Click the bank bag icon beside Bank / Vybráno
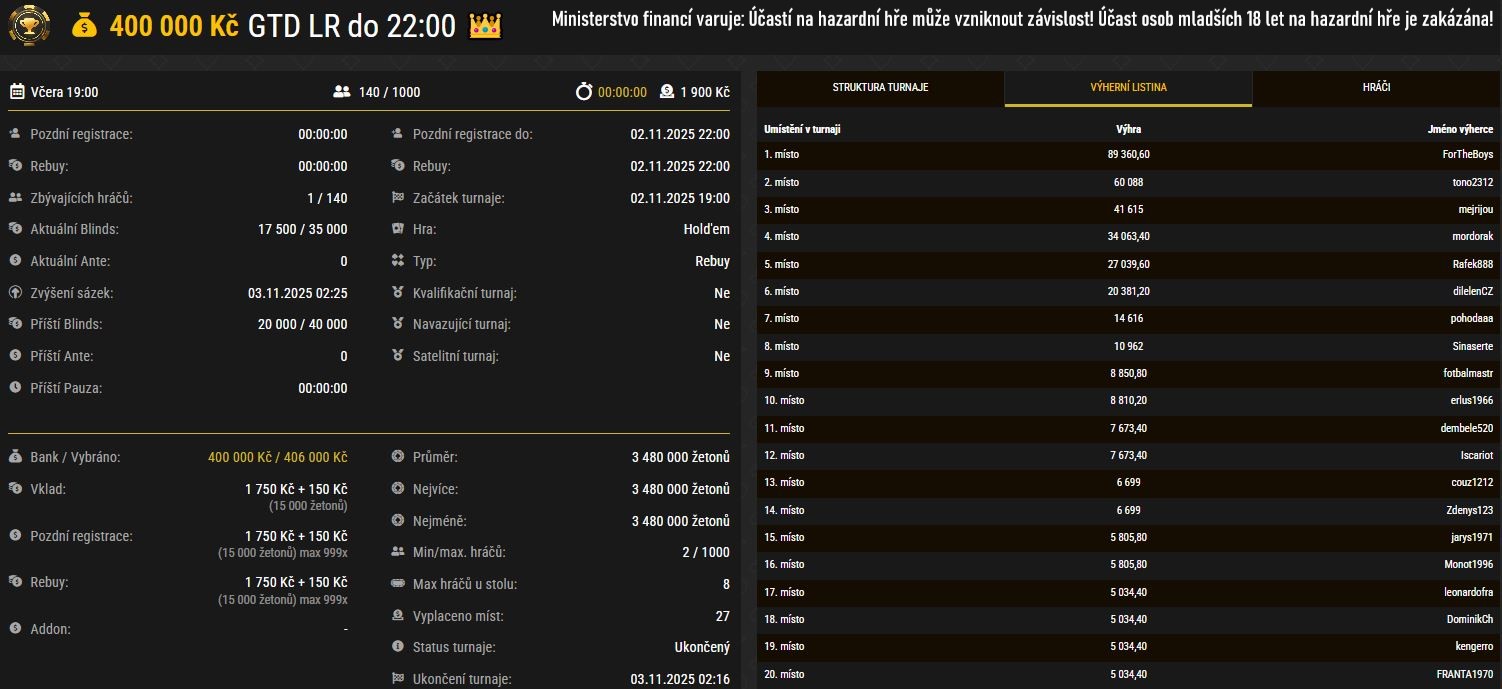This screenshot has width=1502, height=689. click(x=15, y=457)
